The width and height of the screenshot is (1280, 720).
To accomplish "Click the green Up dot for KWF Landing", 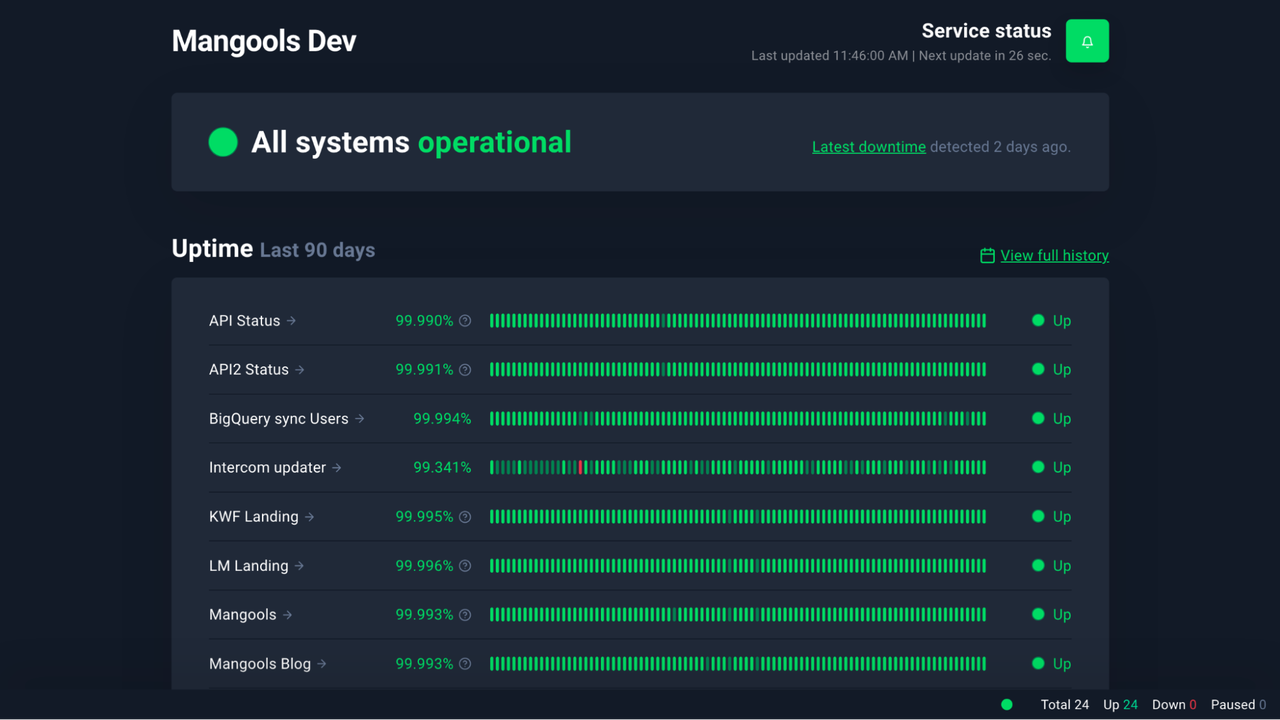I will 1040,516.
